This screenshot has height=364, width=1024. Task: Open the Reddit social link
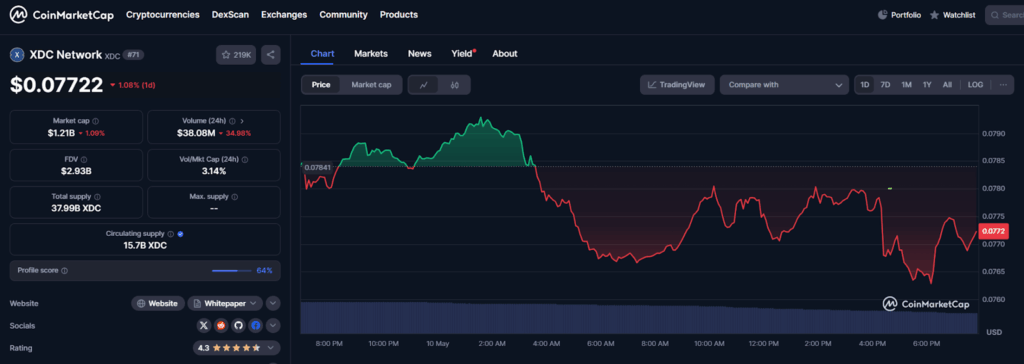[x=221, y=325]
